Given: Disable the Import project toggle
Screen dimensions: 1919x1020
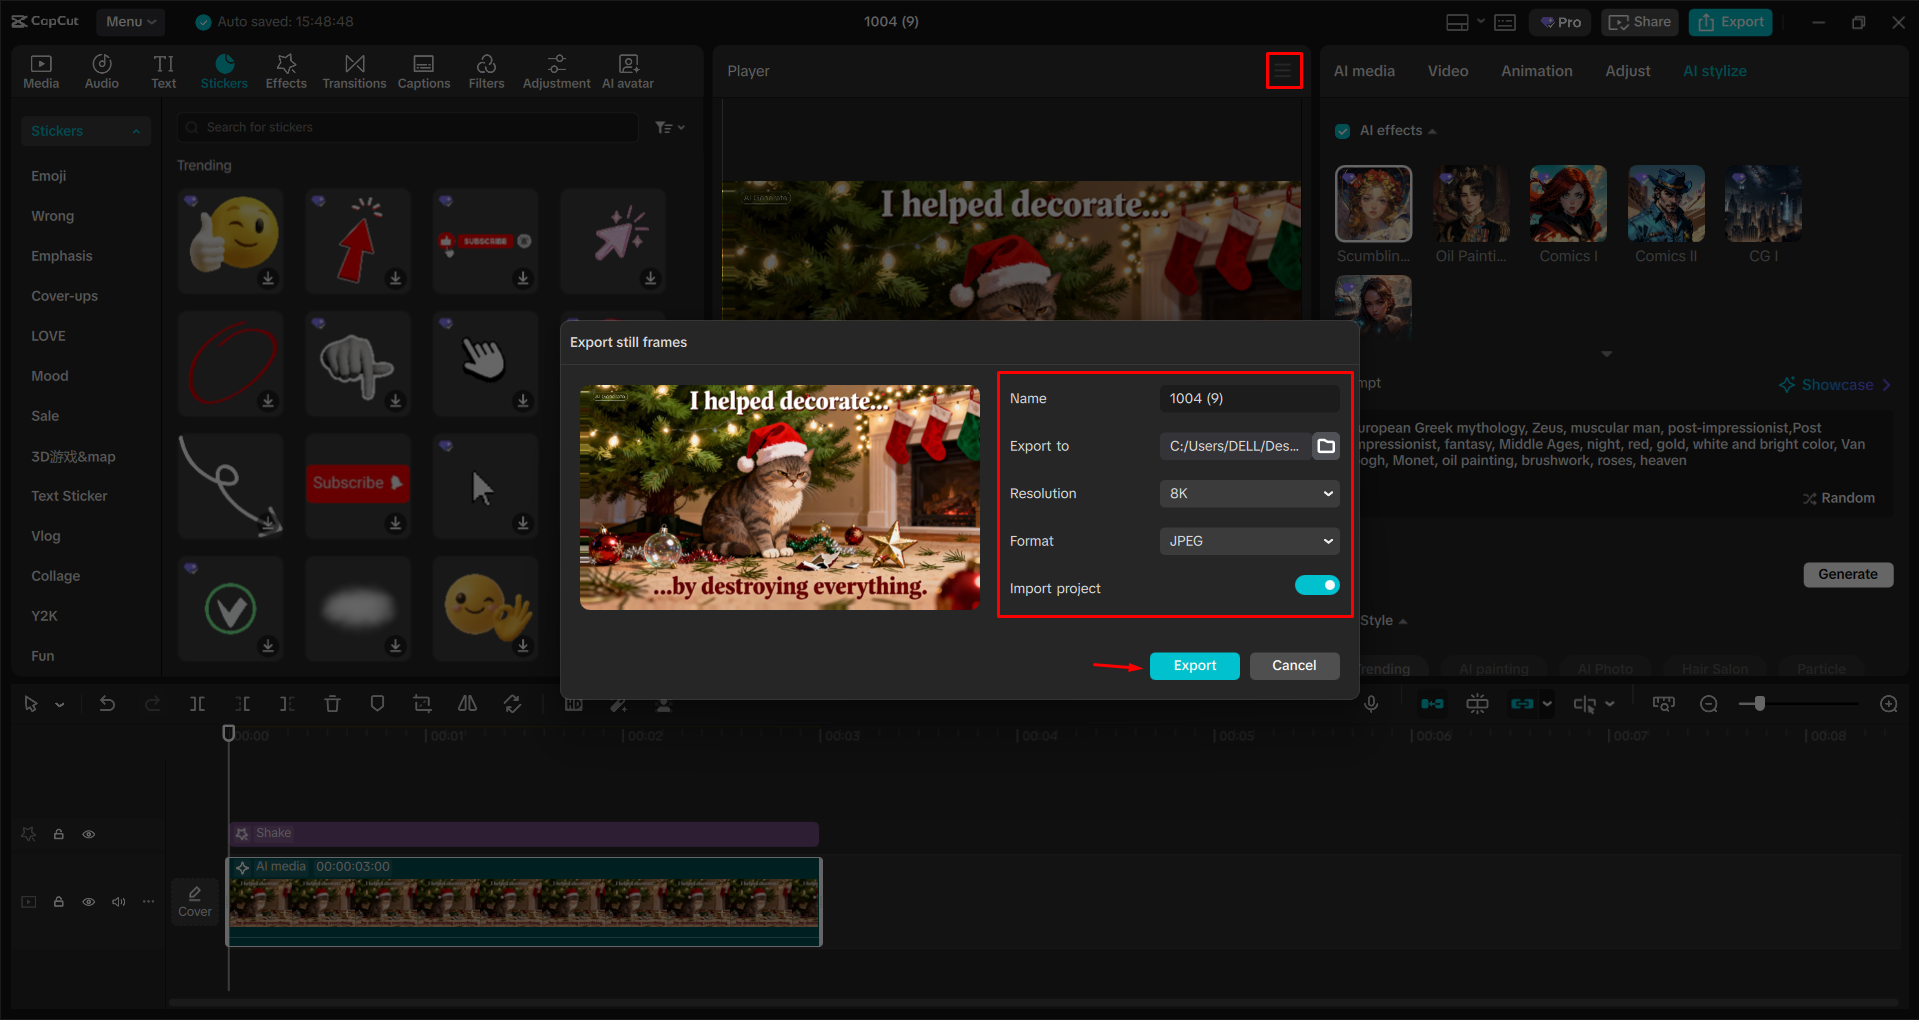Looking at the screenshot, I should 1317,584.
